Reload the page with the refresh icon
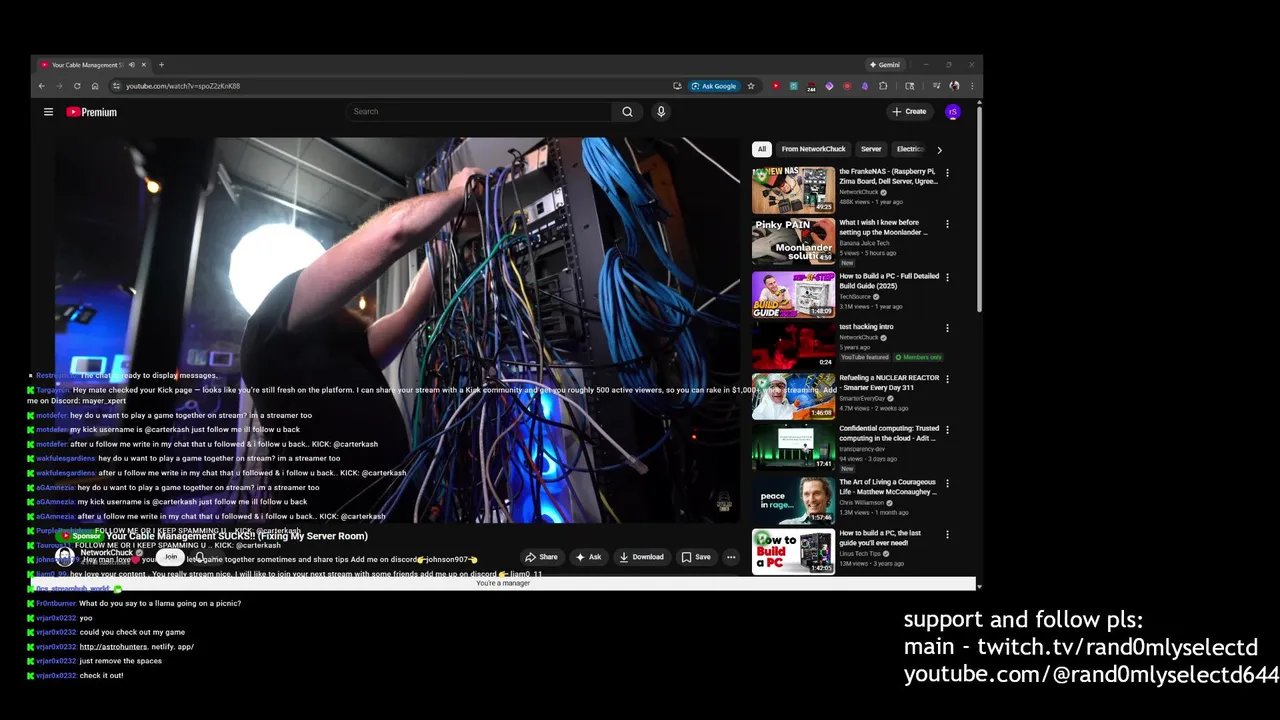Image resolution: width=1280 pixels, height=720 pixels. [x=77, y=86]
